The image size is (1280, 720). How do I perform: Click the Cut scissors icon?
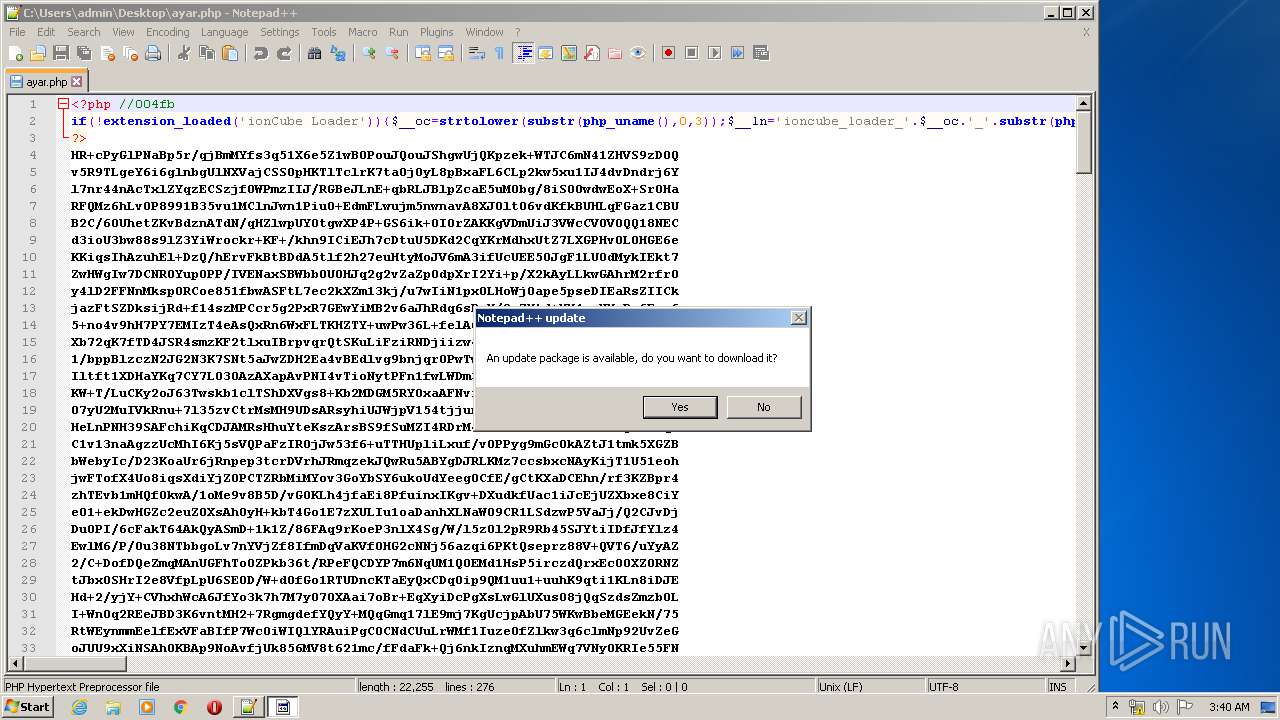click(183, 53)
